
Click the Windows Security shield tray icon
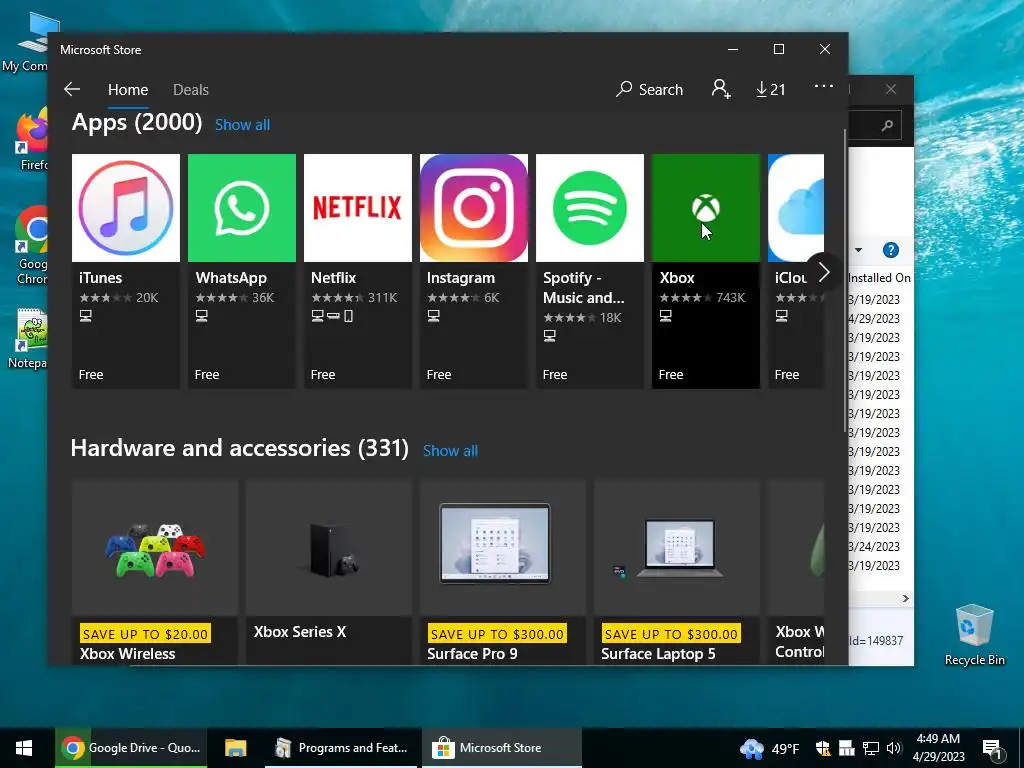(x=822, y=748)
